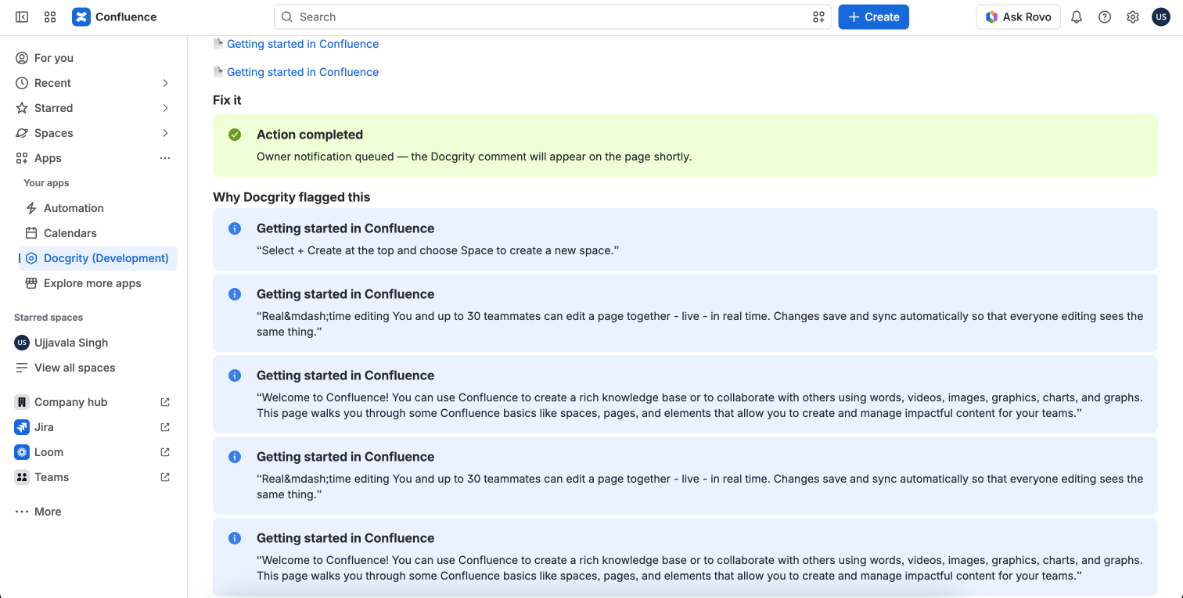Click the Why Docgrity flagged this heading
Screen dimensions: 1183x598
click(x=291, y=198)
